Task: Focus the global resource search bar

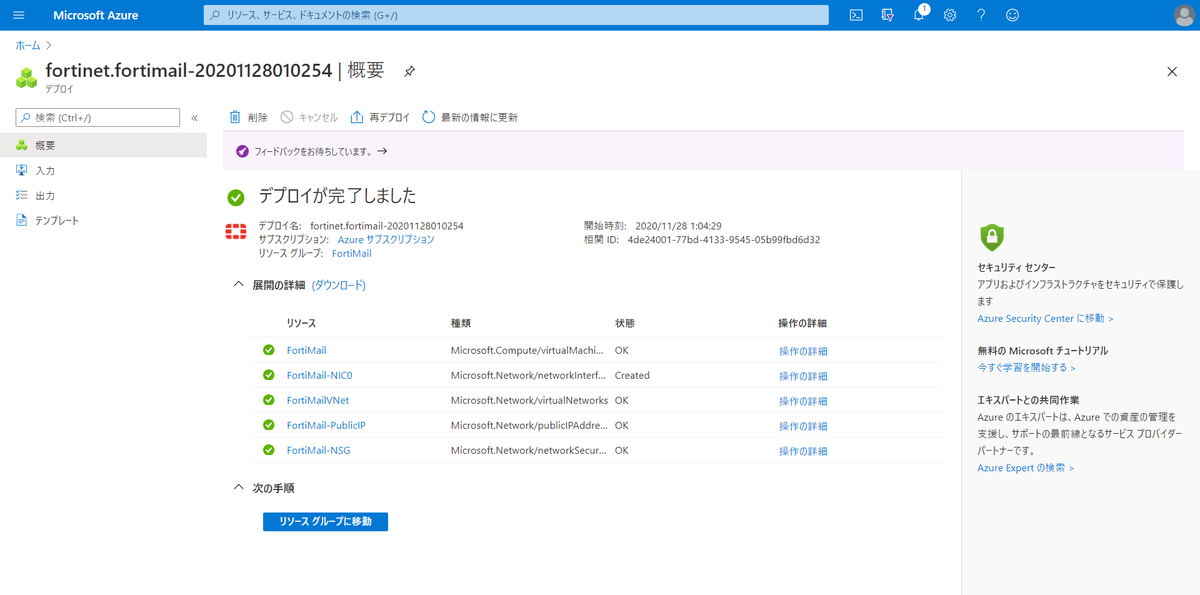Action: coord(516,15)
